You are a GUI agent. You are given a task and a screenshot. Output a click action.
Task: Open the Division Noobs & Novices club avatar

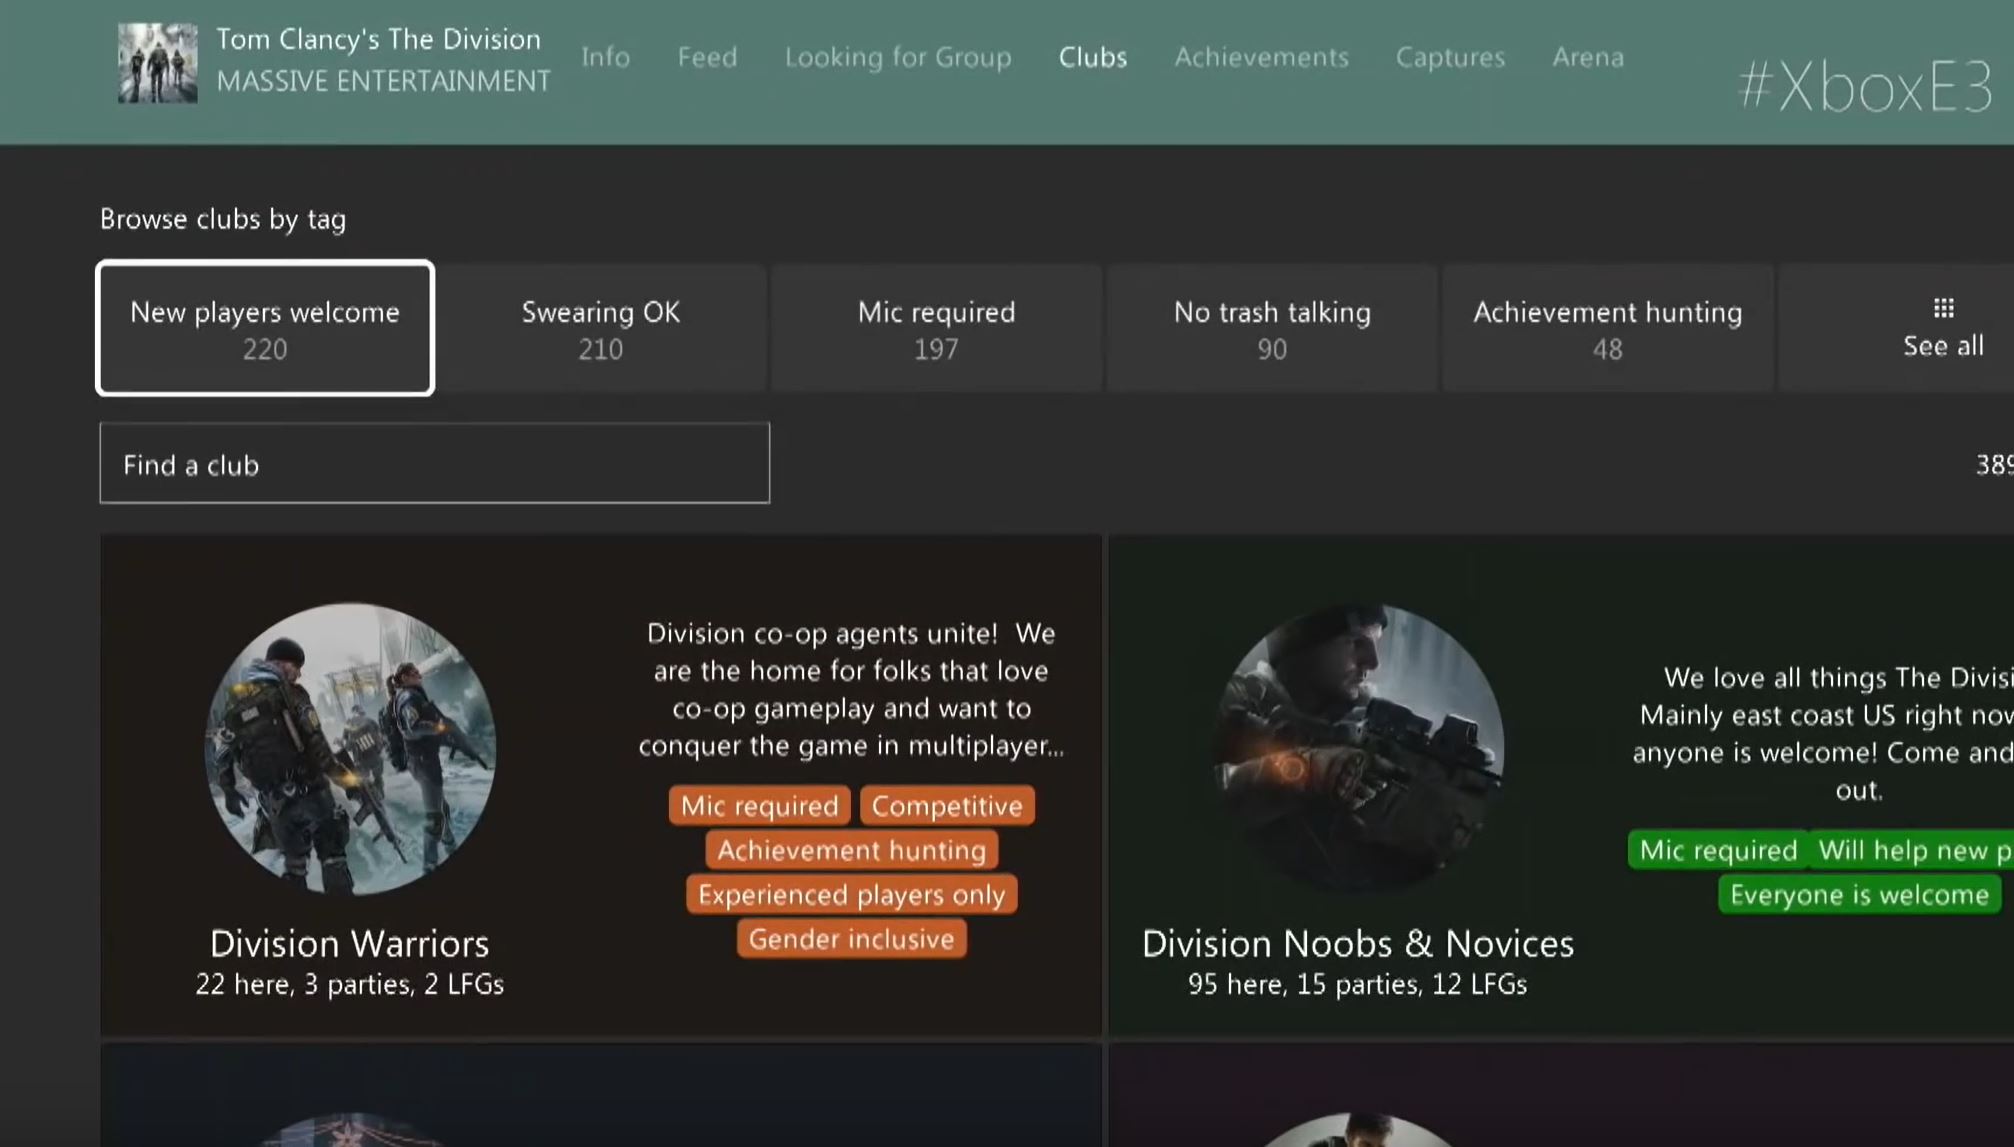tap(1357, 748)
